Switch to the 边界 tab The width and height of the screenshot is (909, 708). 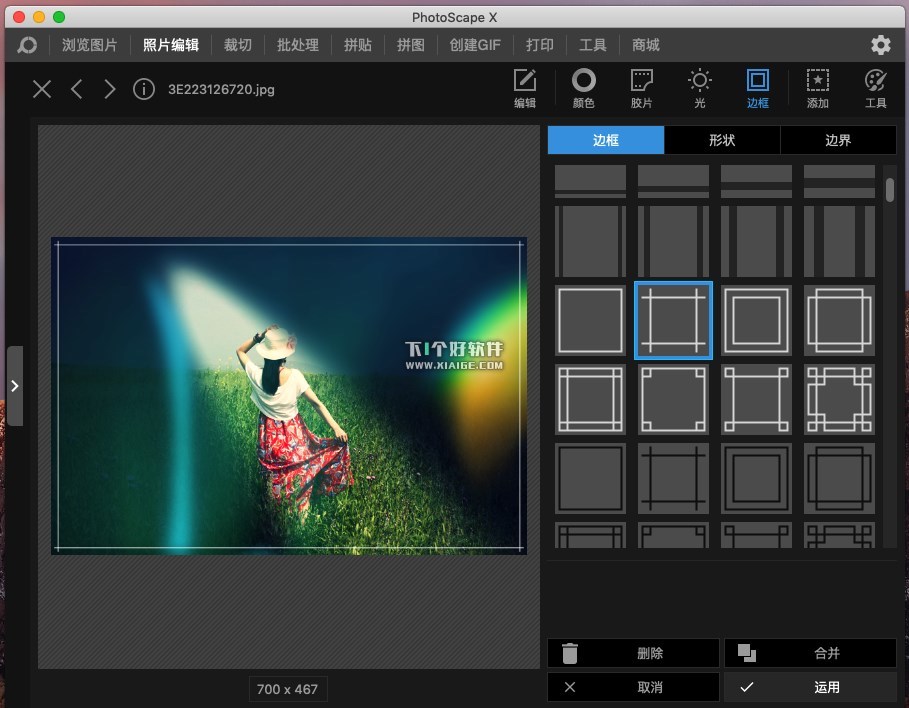(838, 140)
